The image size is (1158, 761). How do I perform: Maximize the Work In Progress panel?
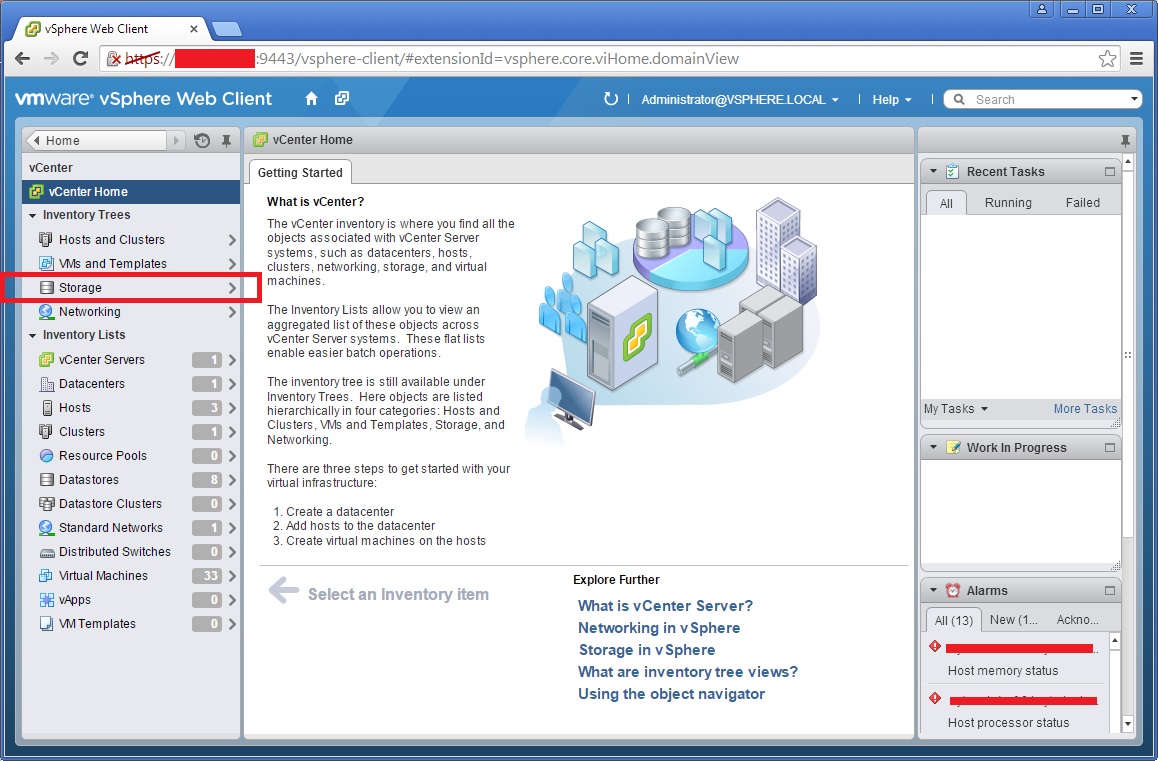tap(1109, 447)
